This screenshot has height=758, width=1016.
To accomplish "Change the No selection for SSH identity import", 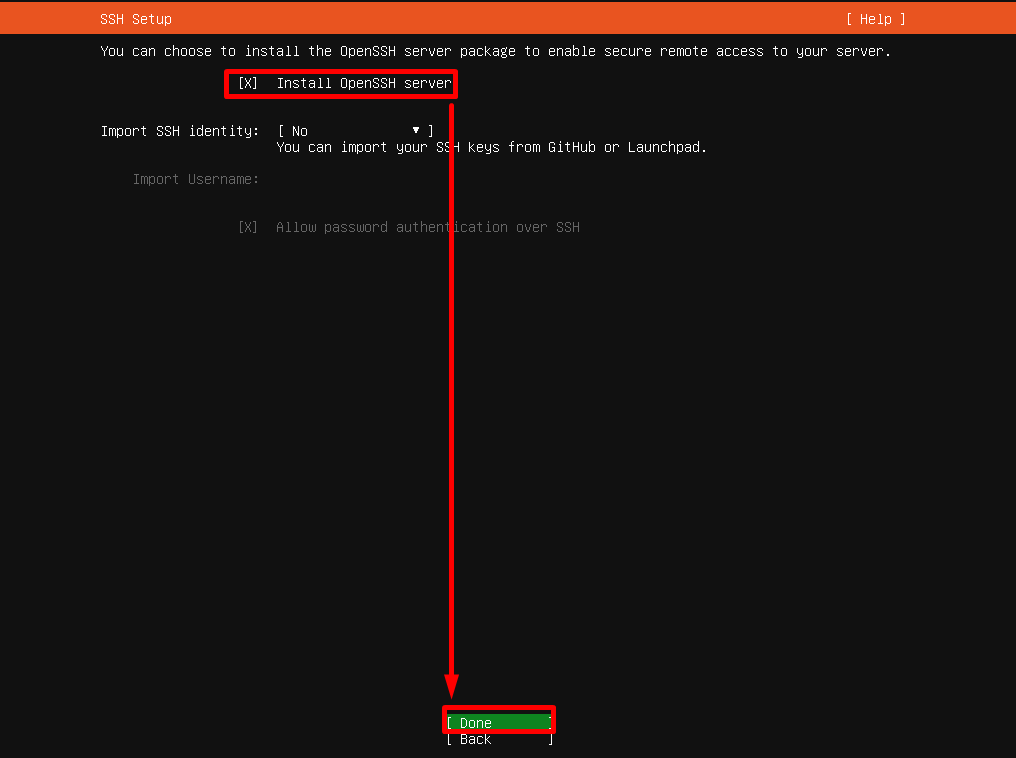I will click(x=351, y=130).
